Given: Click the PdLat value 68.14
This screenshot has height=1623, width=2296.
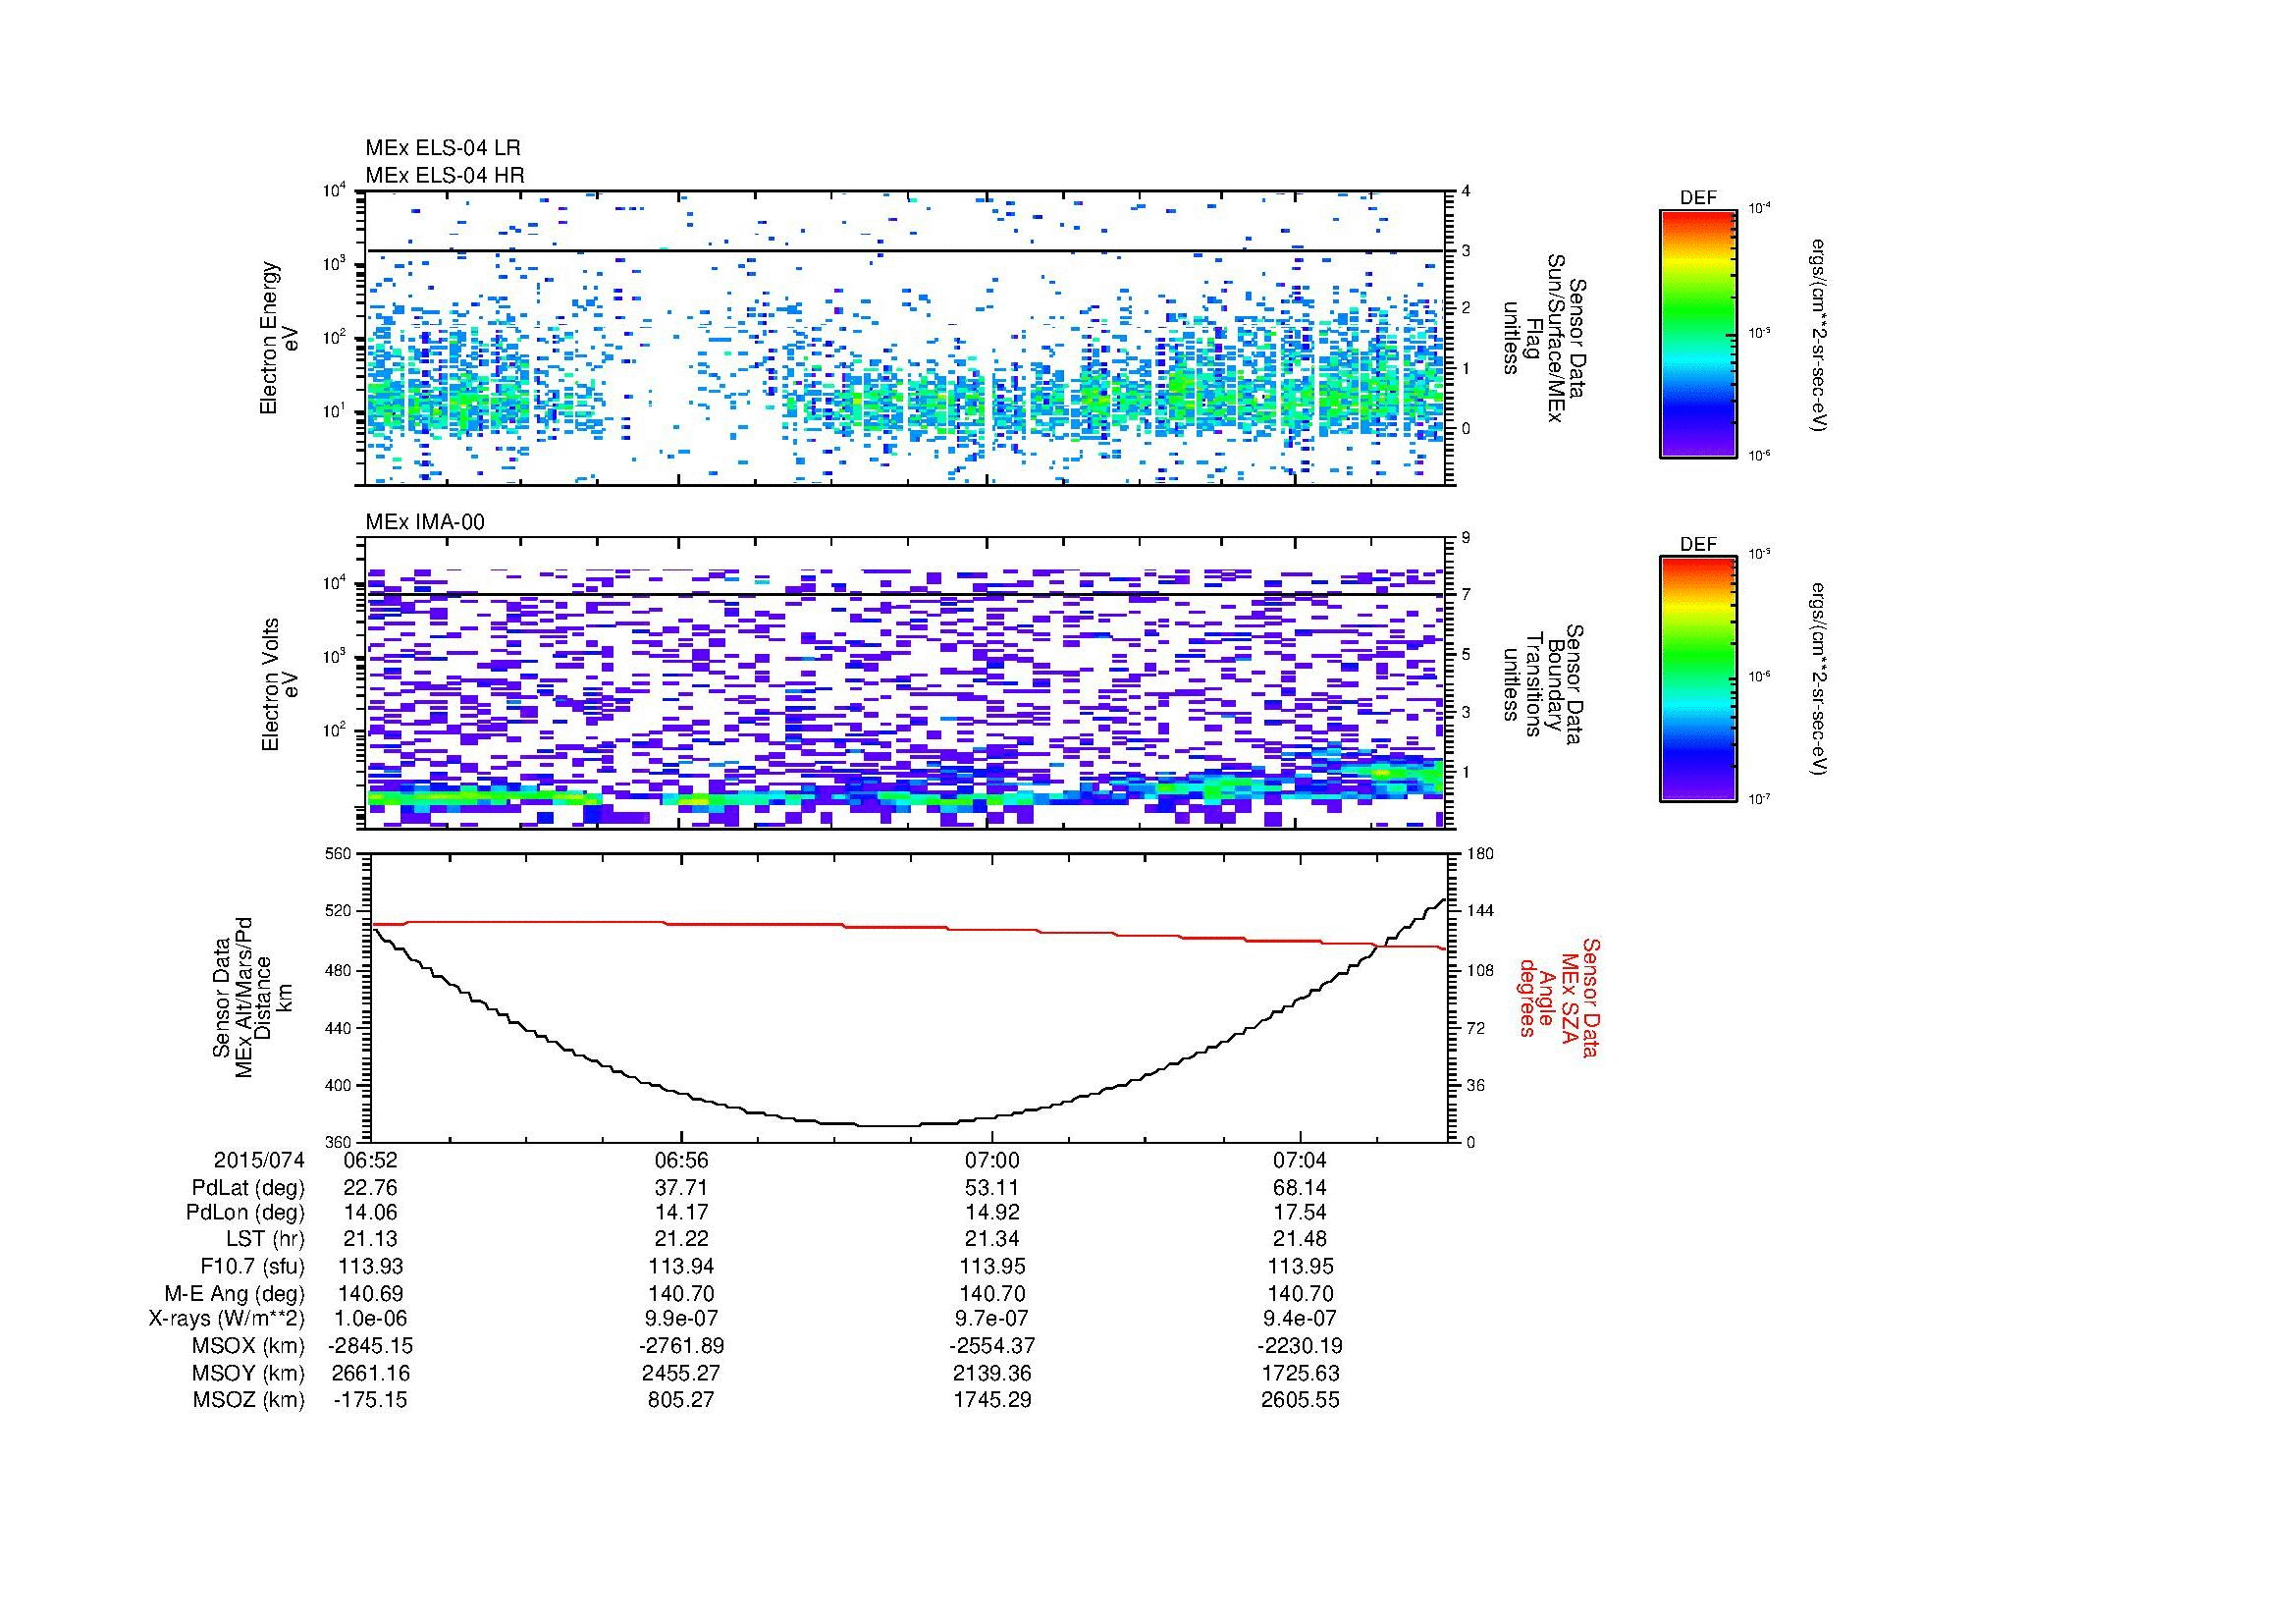Looking at the screenshot, I should [1300, 1187].
